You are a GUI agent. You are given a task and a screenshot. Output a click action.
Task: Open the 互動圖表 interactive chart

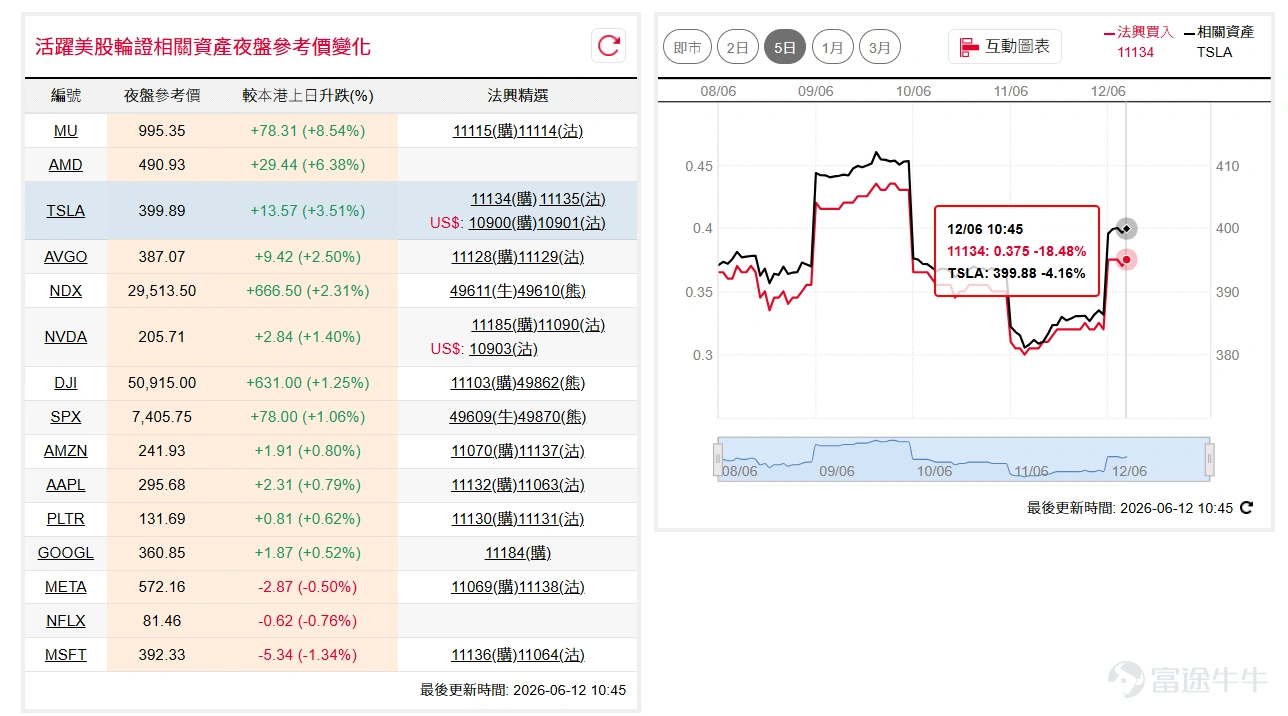coord(1004,46)
